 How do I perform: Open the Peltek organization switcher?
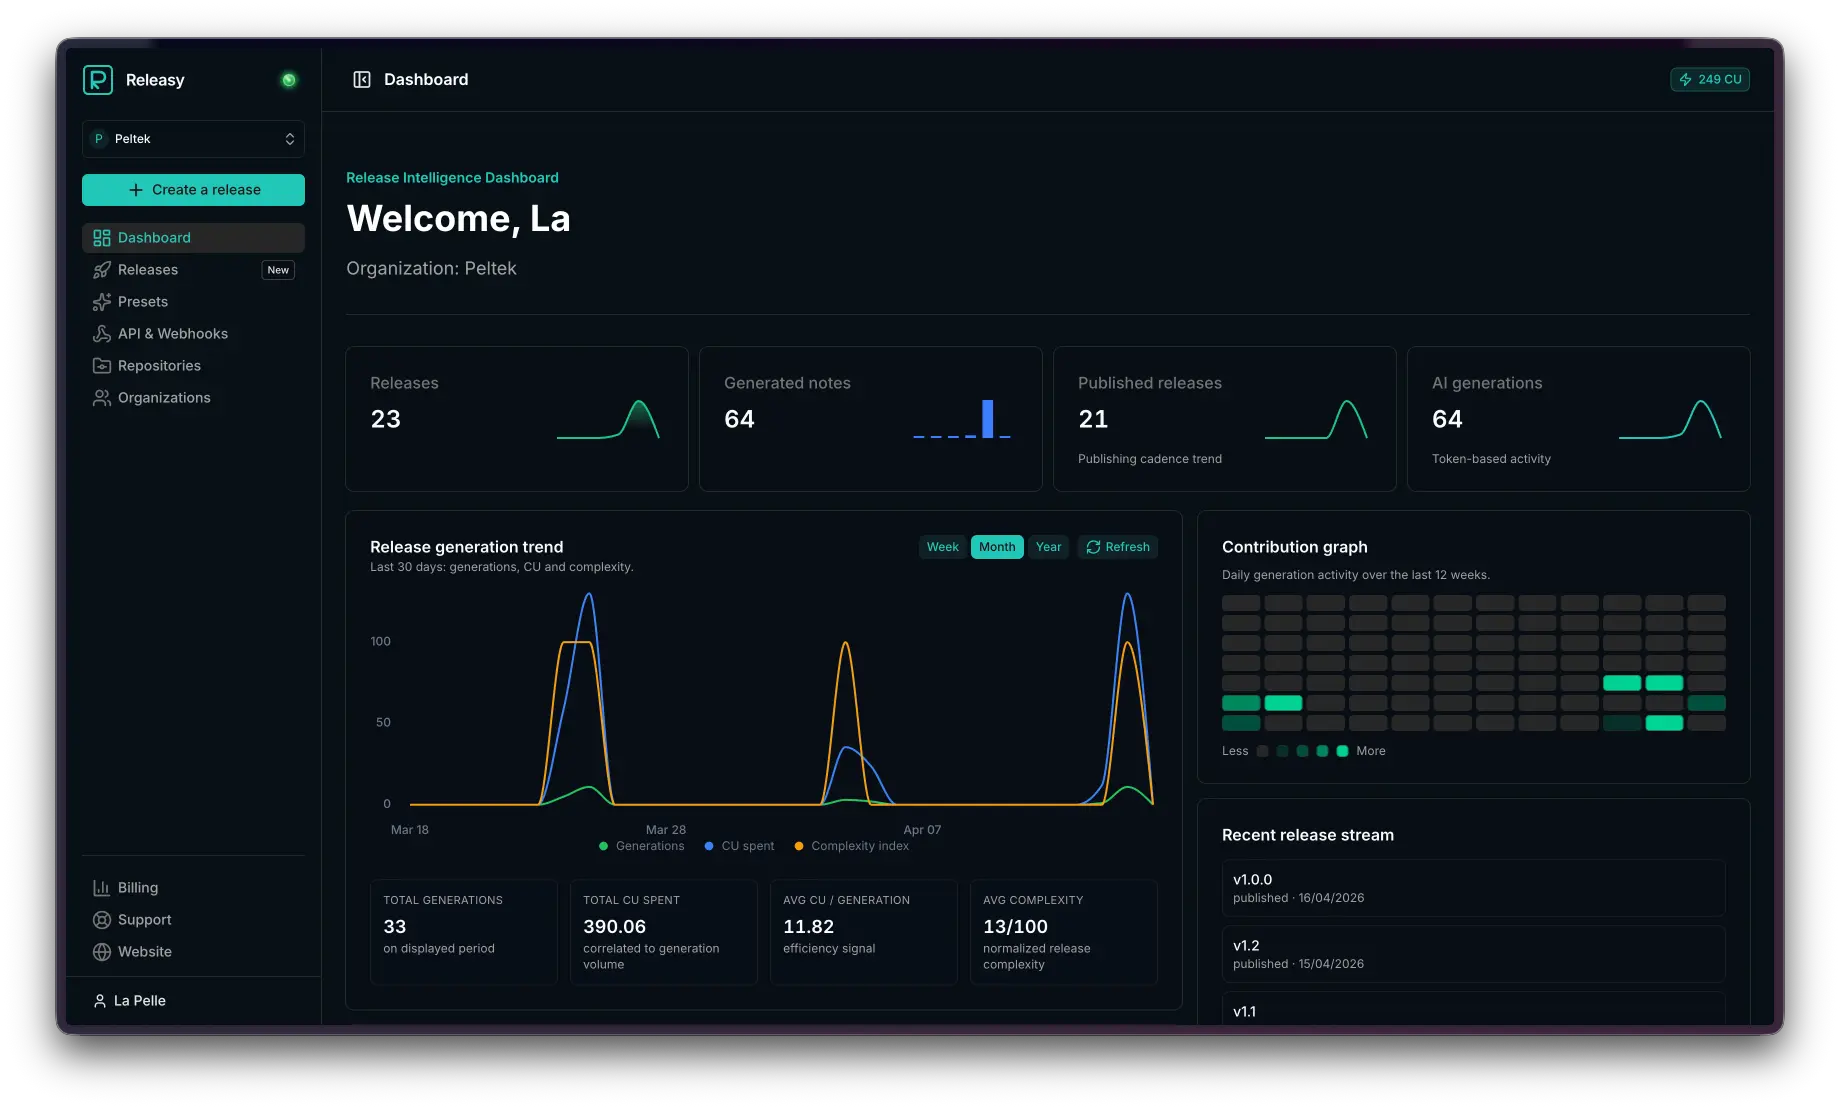(x=193, y=139)
